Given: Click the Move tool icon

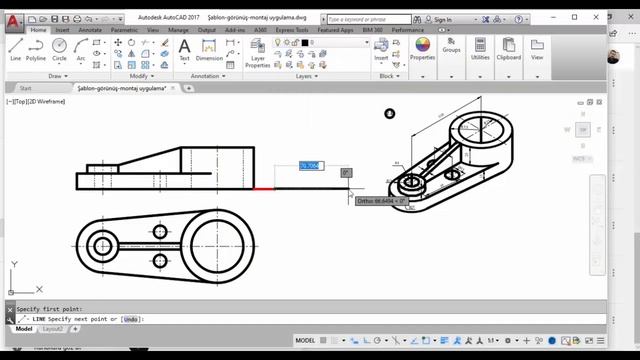Looking at the screenshot, I should (x=118, y=42).
